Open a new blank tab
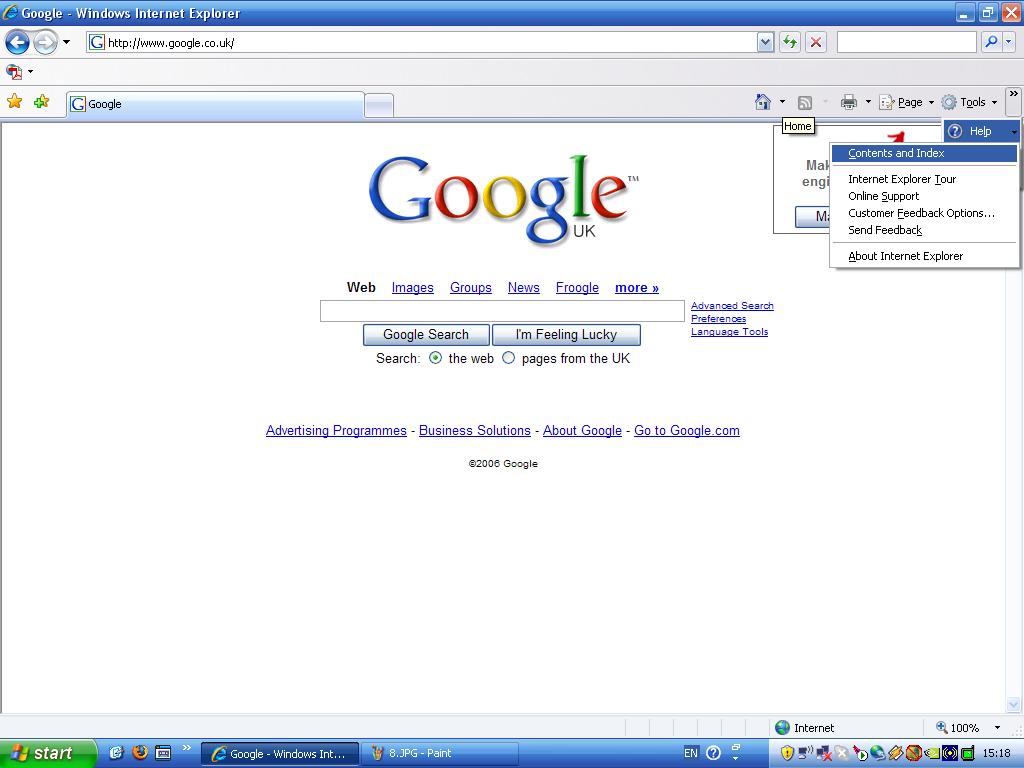The height and width of the screenshot is (768, 1024). pyautogui.click(x=379, y=106)
